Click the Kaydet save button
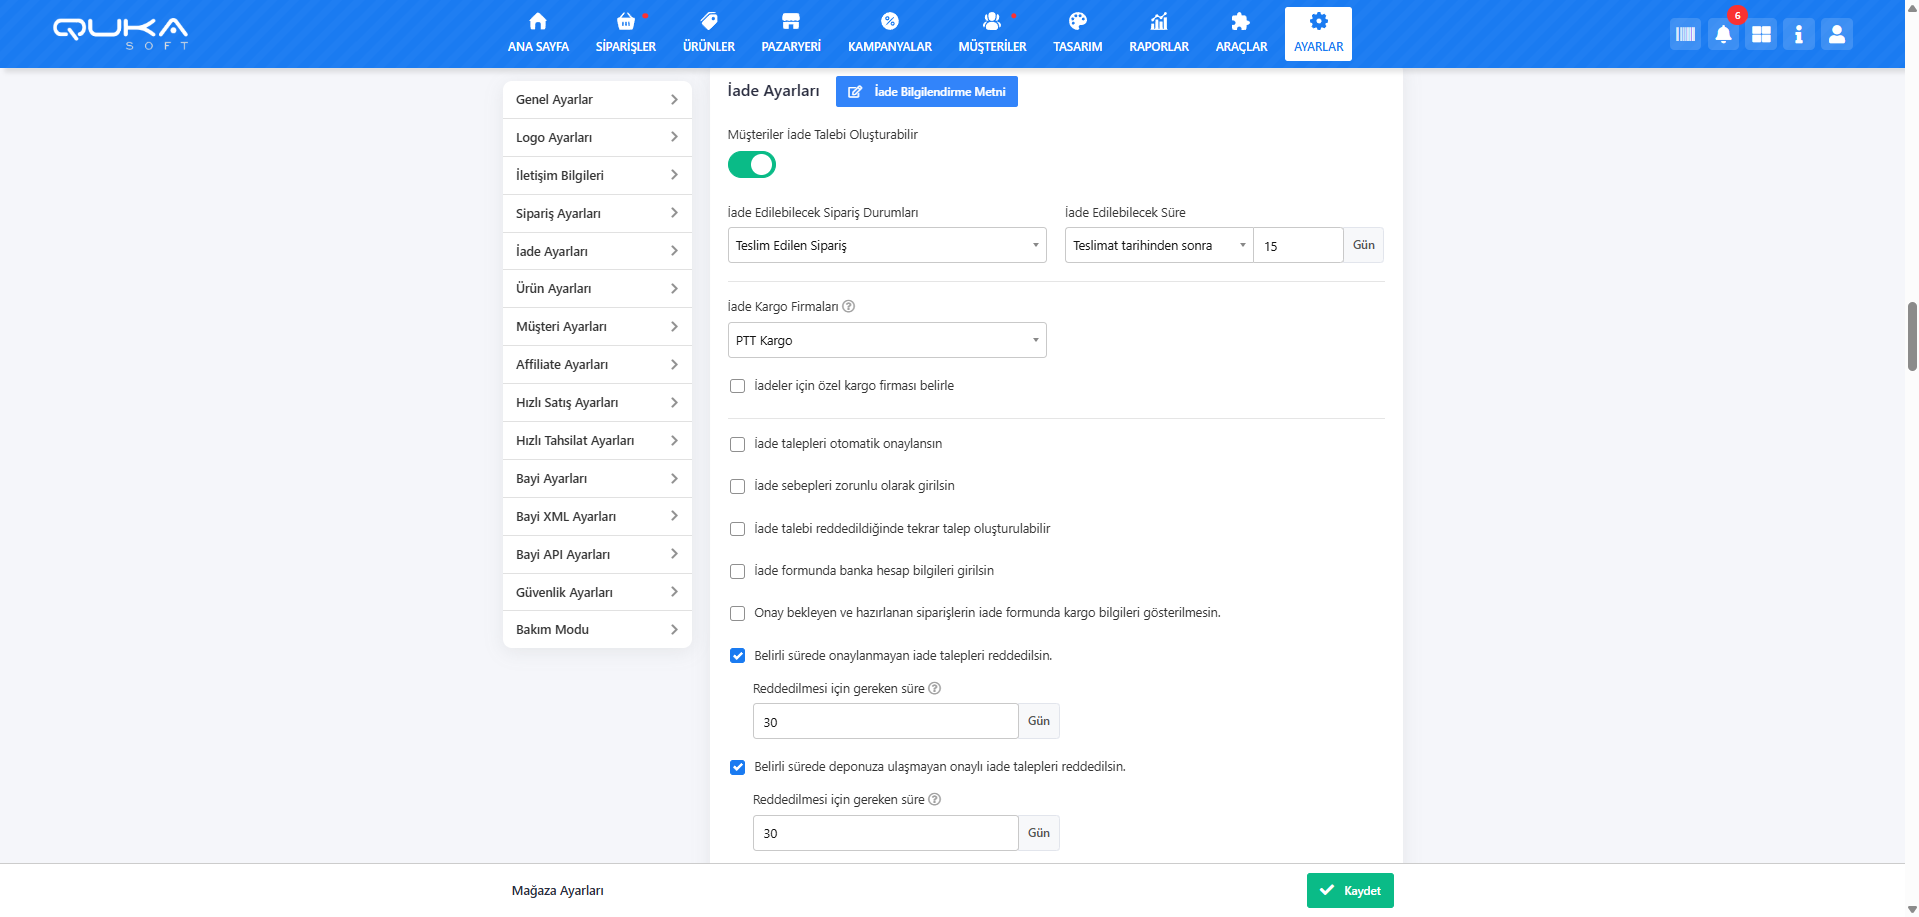This screenshot has width=1919, height=917. click(x=1349, y=891)
